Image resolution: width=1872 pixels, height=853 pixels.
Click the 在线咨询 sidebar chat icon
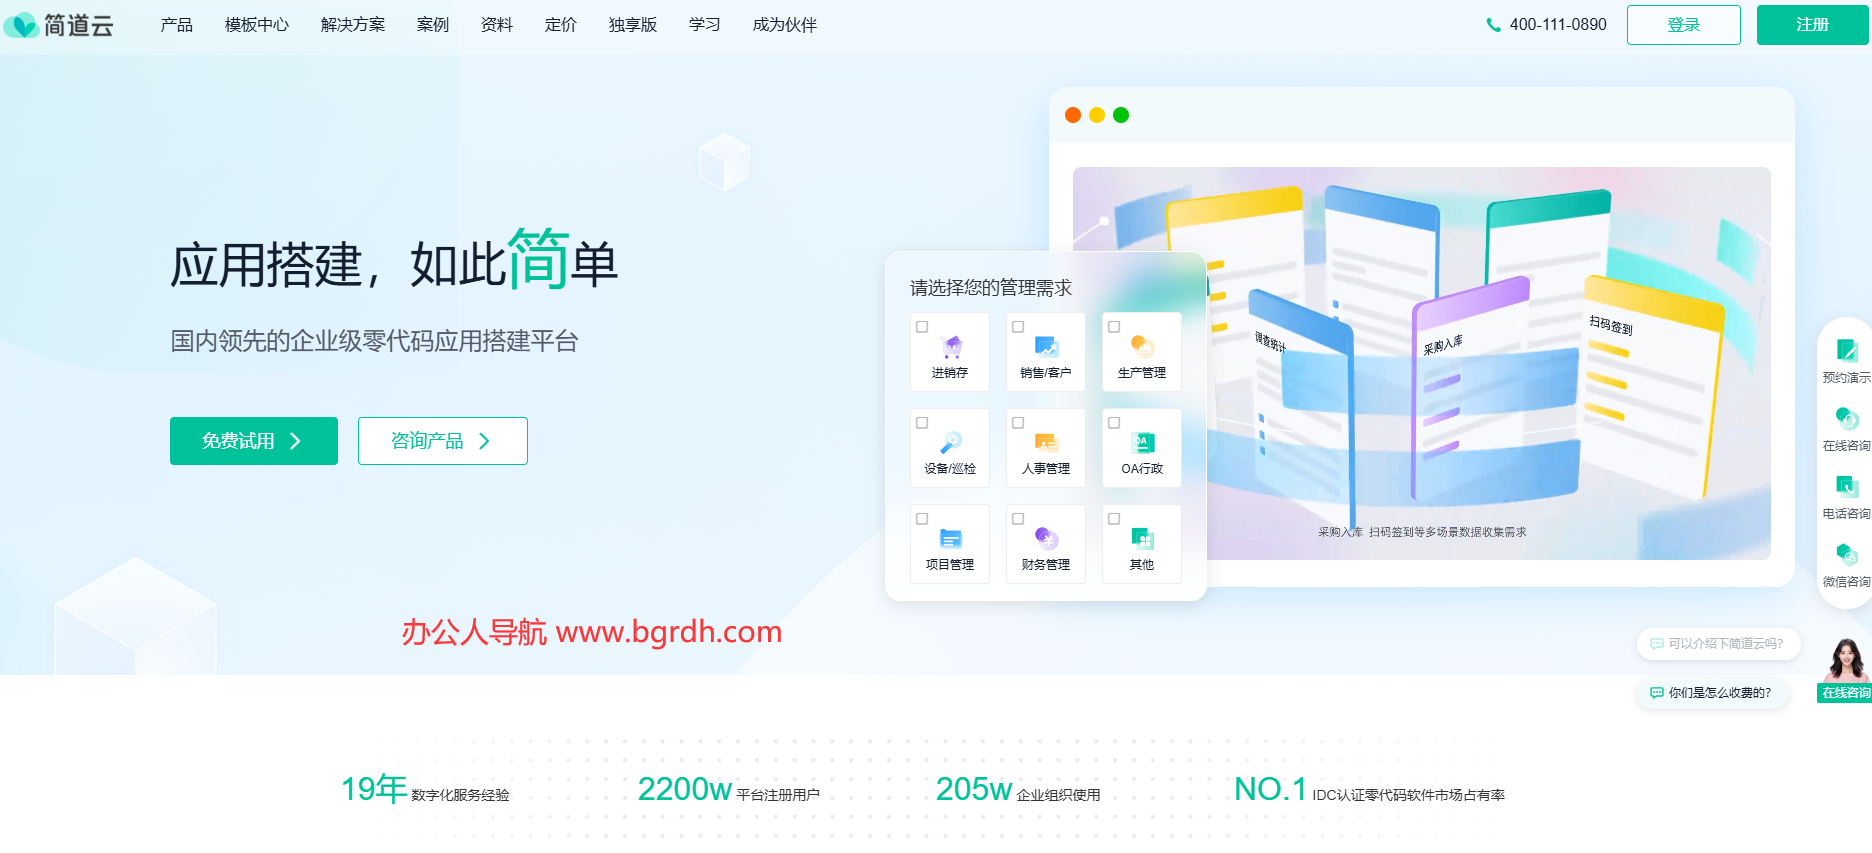(1846, 418)
